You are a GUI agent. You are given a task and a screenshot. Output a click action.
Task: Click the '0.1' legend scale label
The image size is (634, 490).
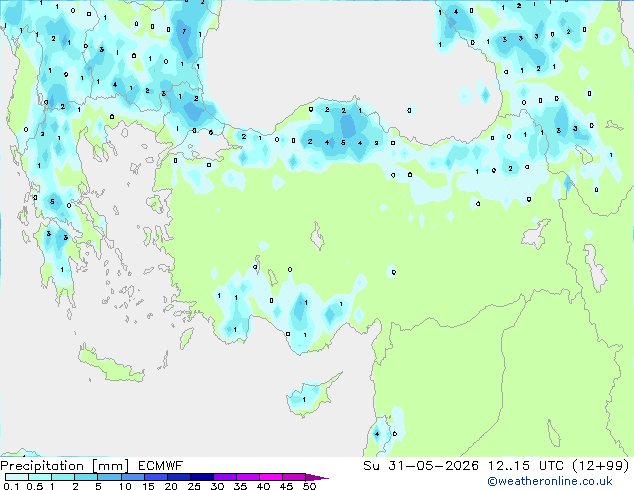(x=11, y=486)
